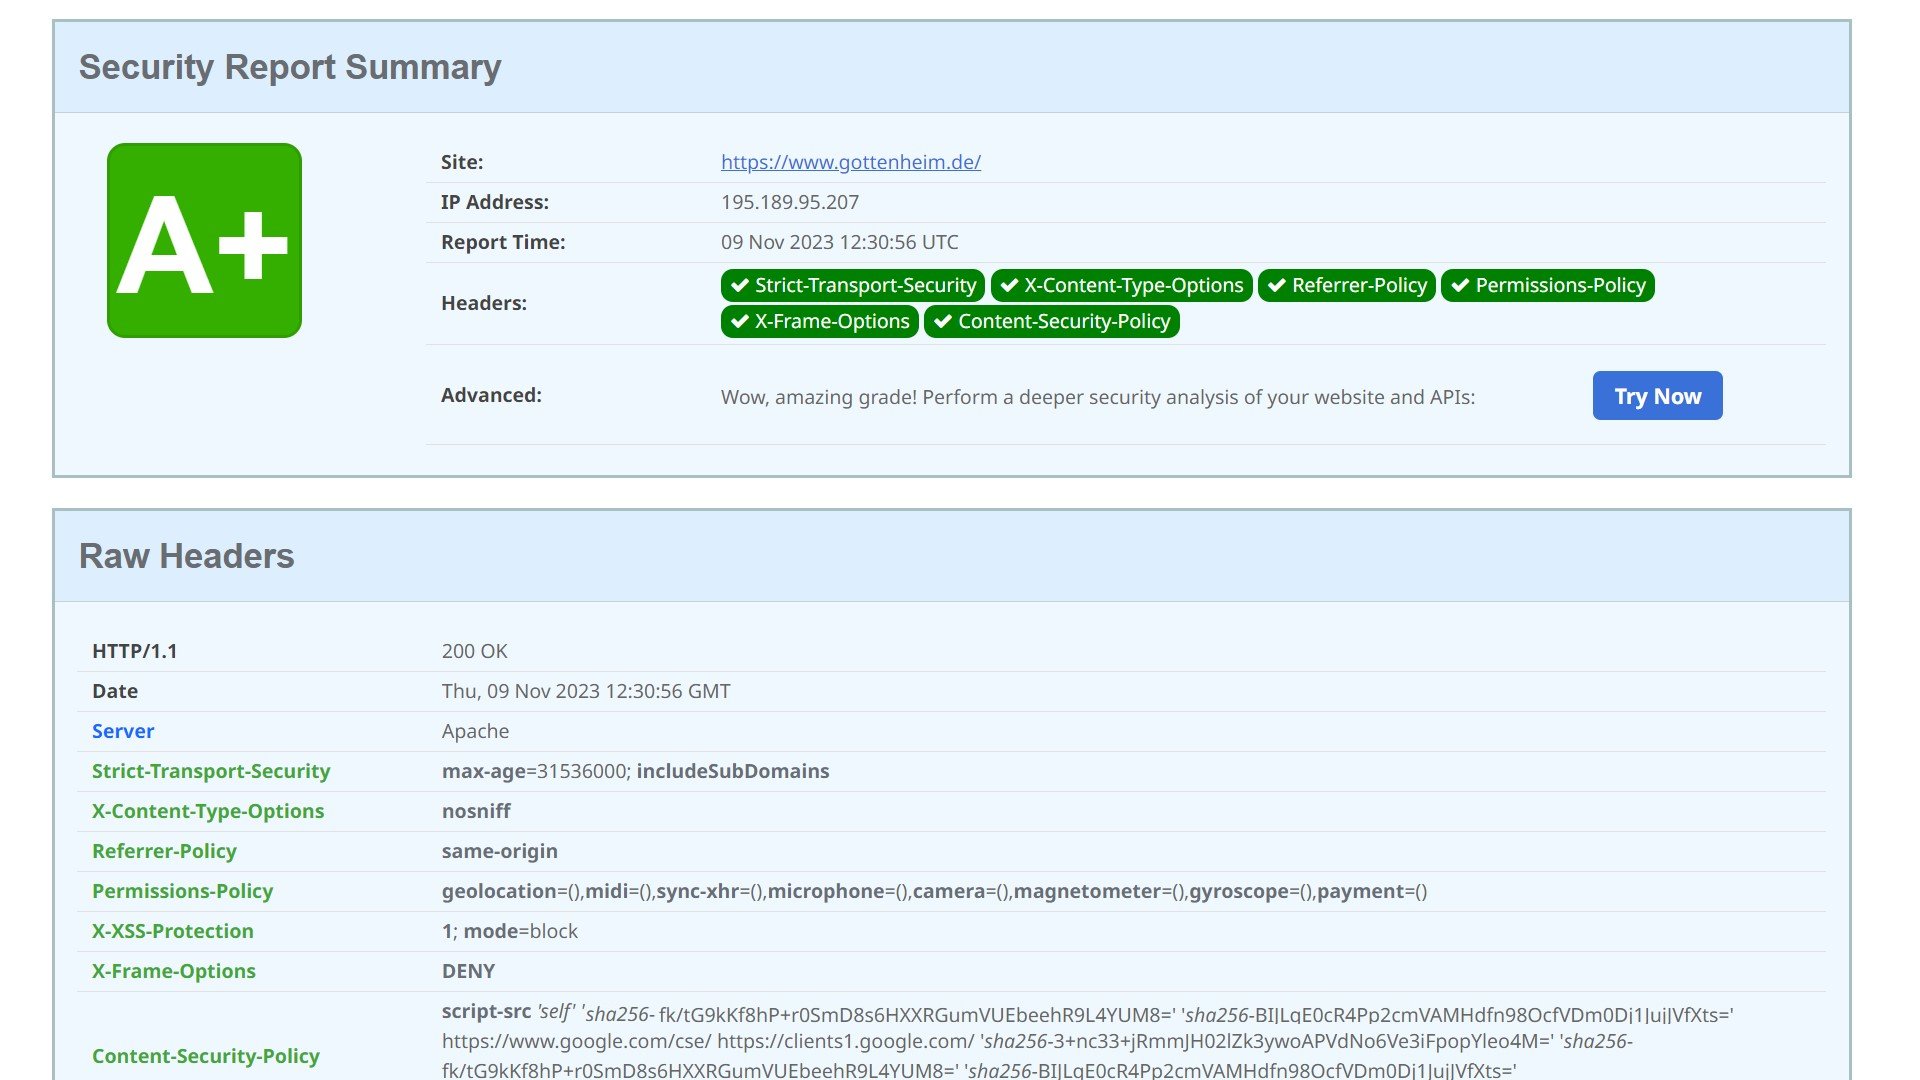
Task: Click the Raw Headers section heading
Action: click(186, 556)
